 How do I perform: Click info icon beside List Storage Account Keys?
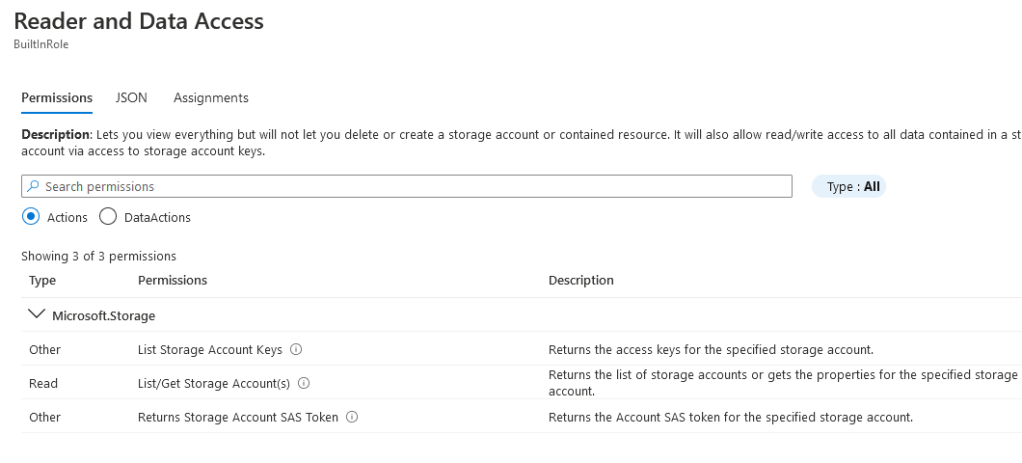pyautogui.click(x=296, y=350)
